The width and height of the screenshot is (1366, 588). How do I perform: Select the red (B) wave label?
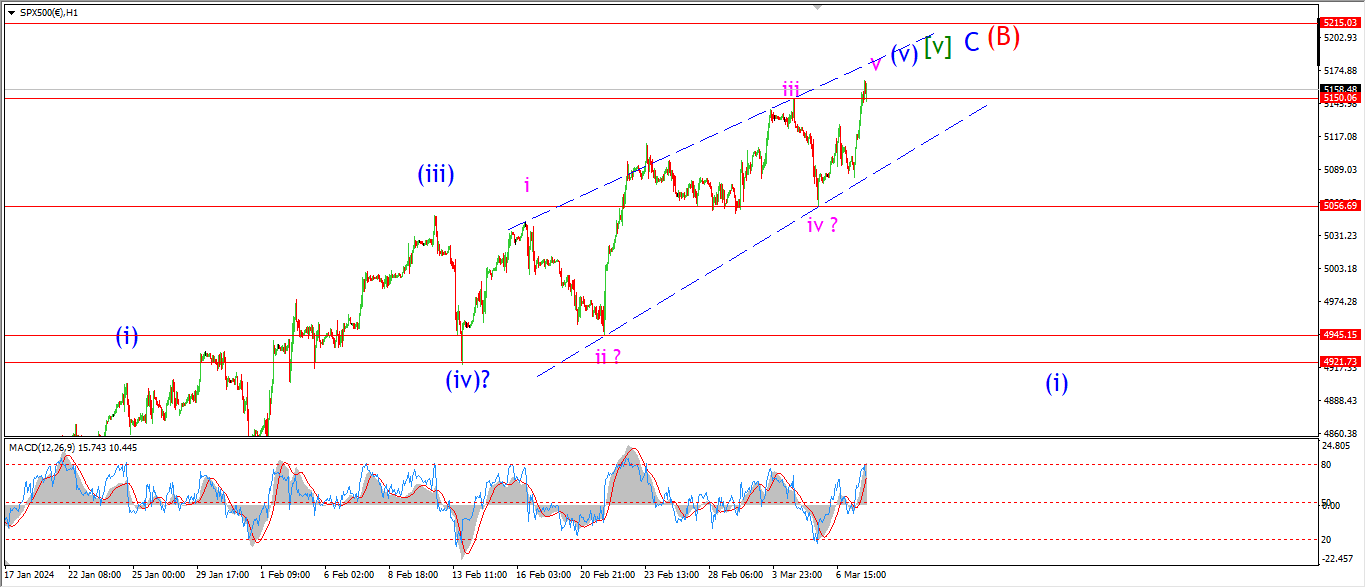tap(1003, 37)
